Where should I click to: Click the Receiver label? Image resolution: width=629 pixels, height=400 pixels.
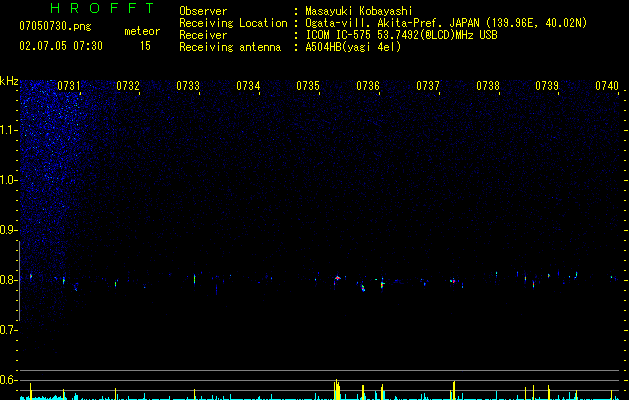click(x=203, y=35)
